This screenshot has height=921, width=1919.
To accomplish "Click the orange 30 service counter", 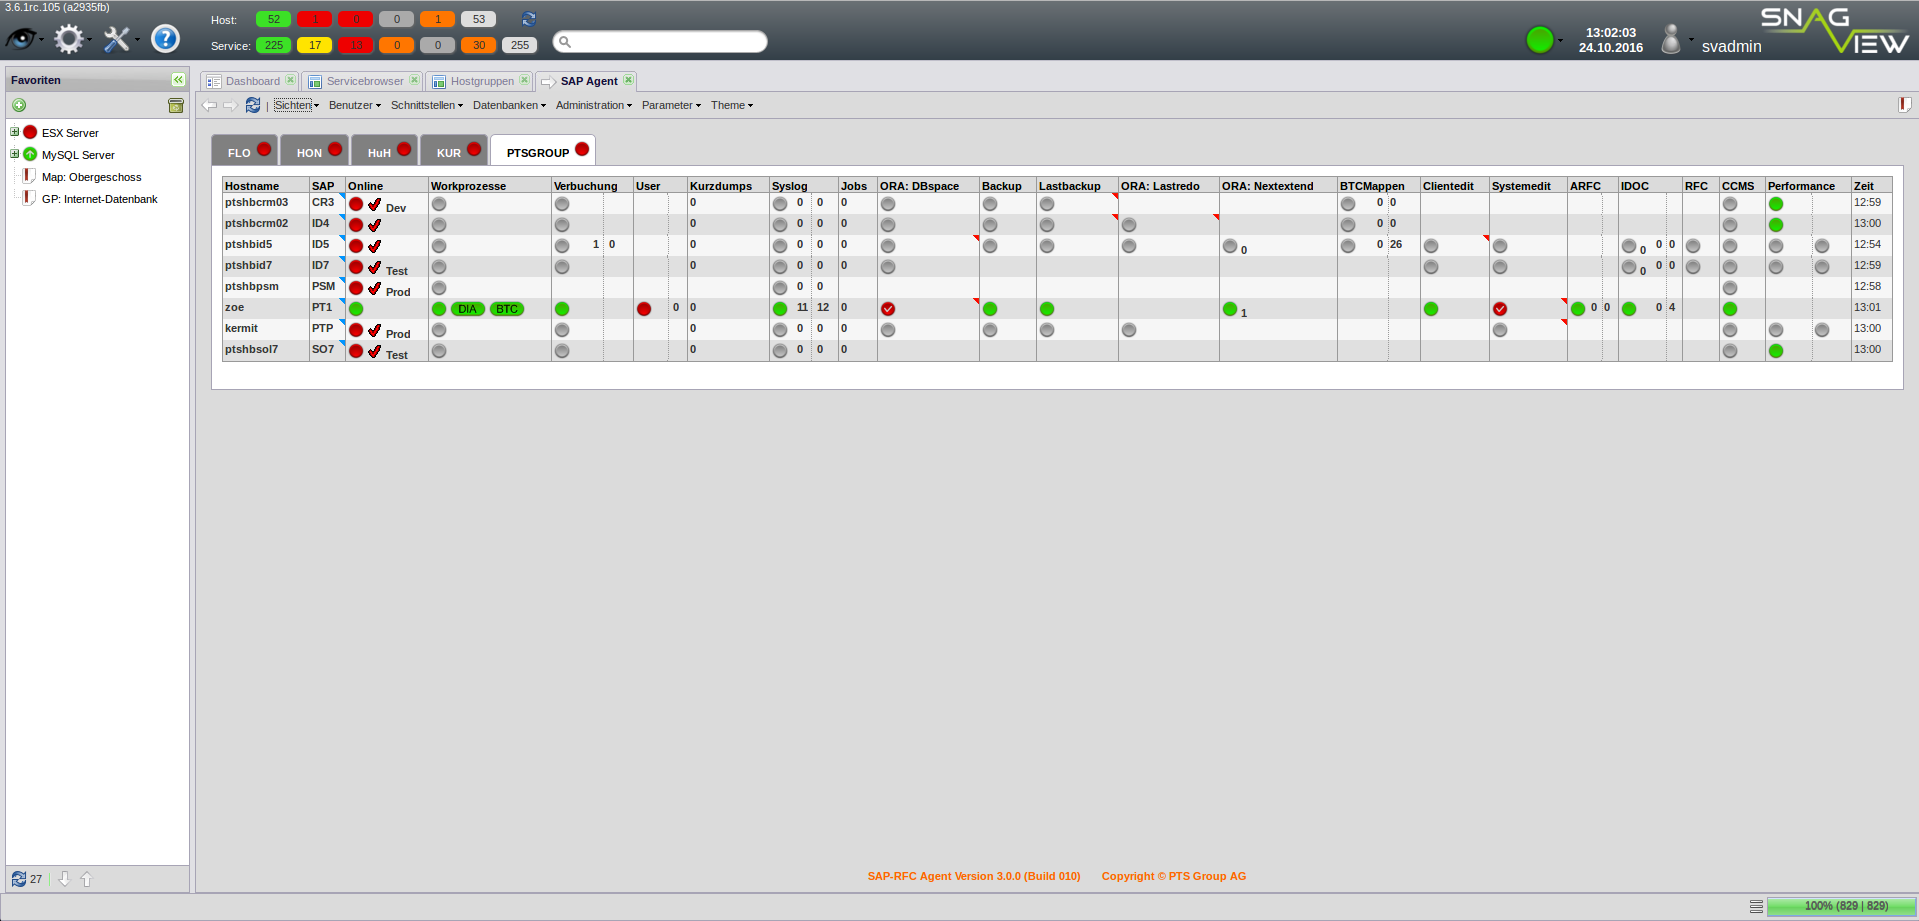I will (x=479, y=45).
